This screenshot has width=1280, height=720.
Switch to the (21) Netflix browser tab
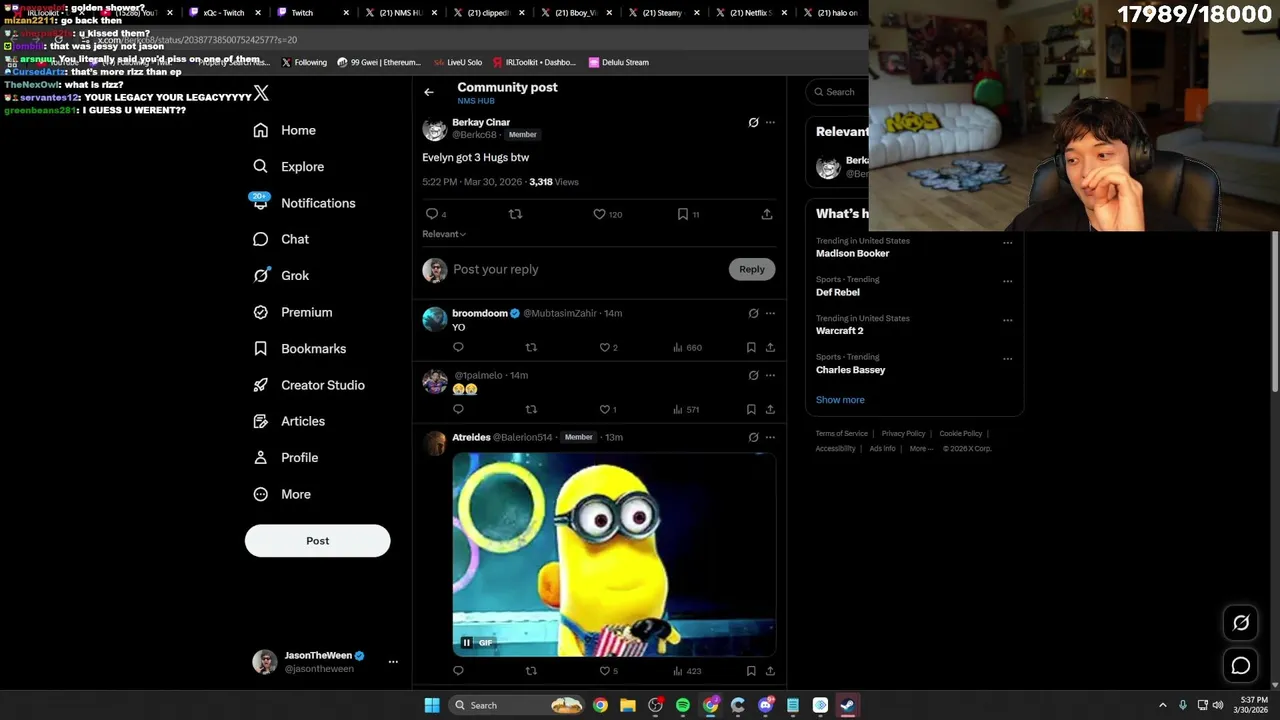(749, 13)
